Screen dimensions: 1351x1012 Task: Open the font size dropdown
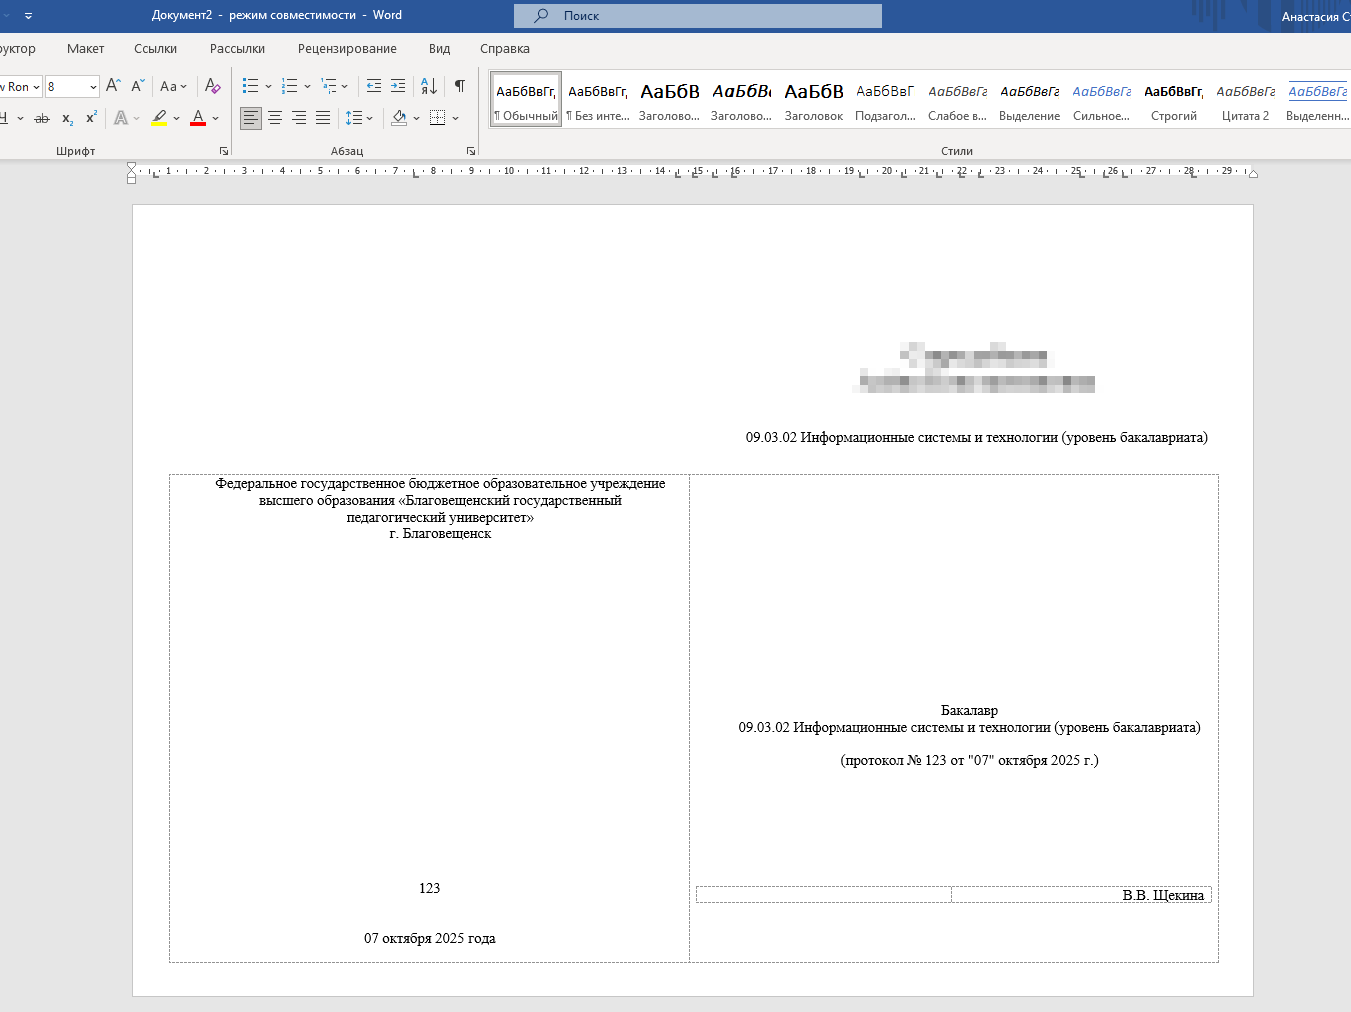pos(93,87)
